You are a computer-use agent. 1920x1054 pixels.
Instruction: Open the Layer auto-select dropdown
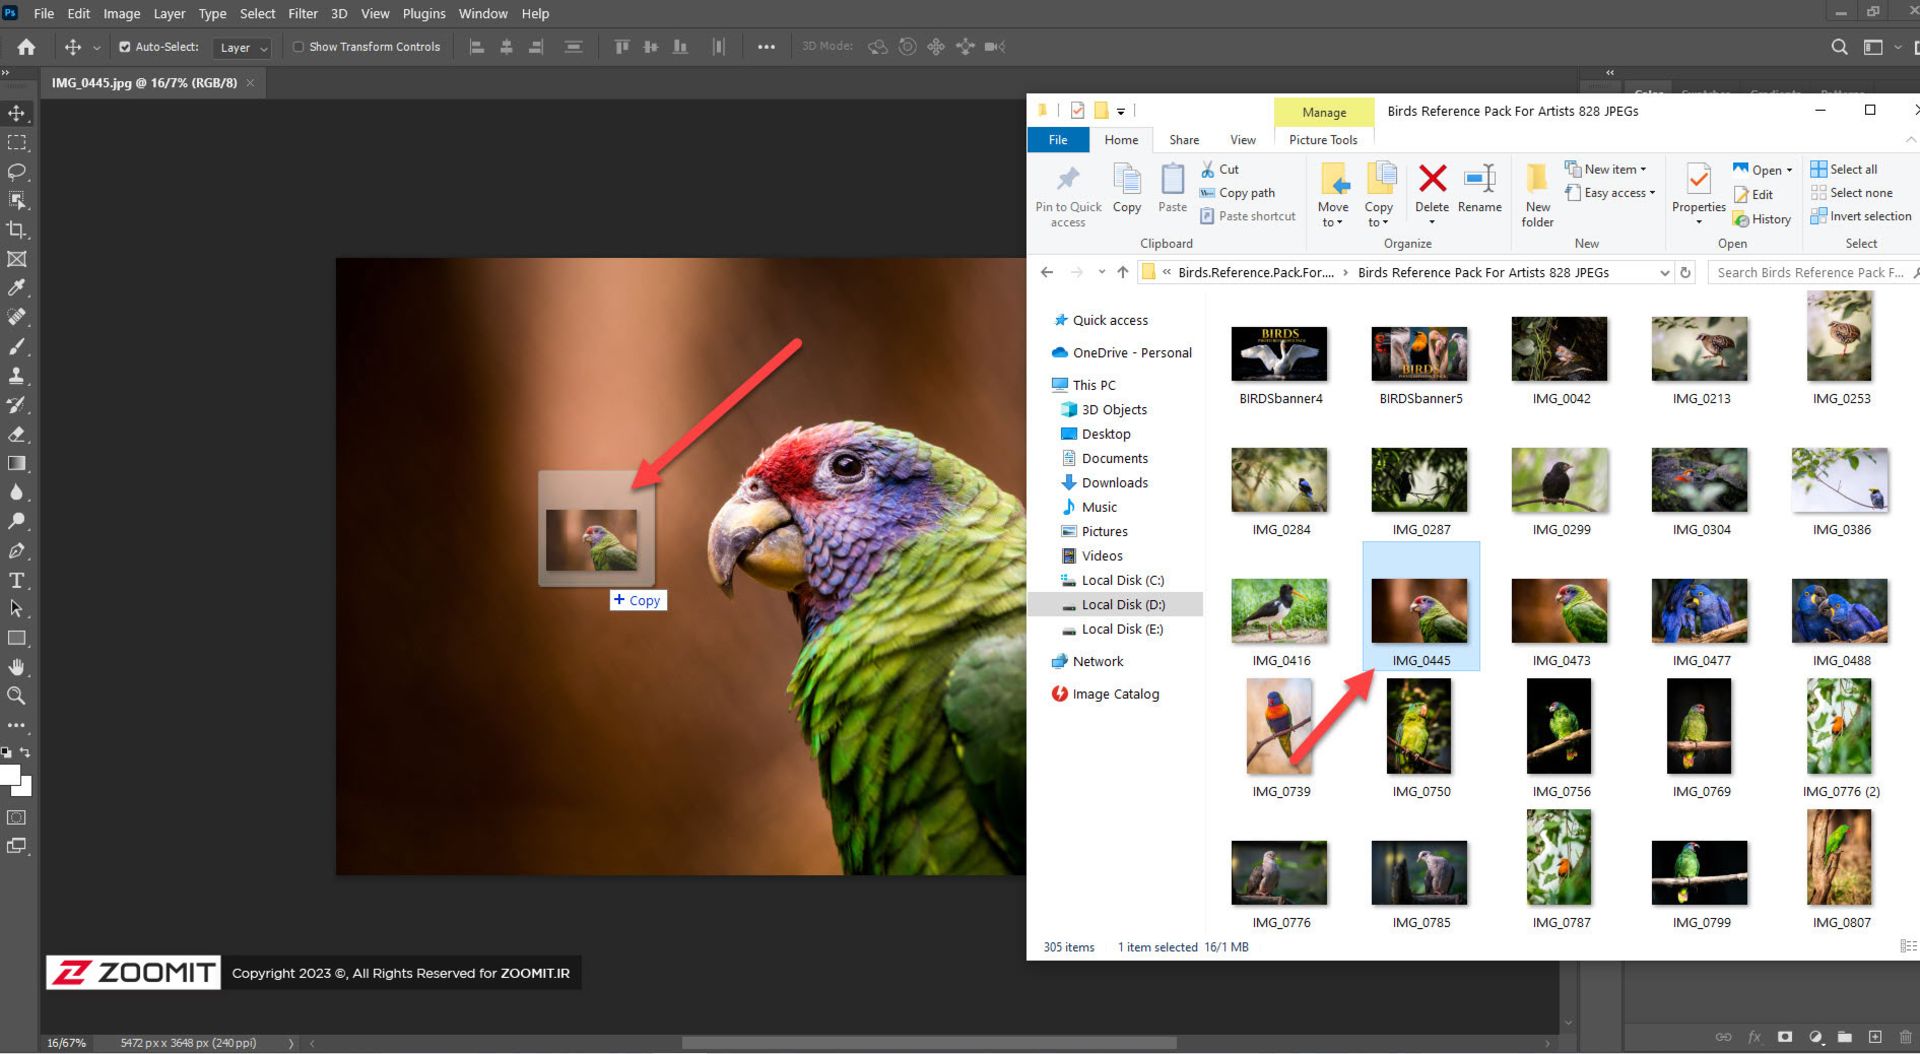coord(244,48)
